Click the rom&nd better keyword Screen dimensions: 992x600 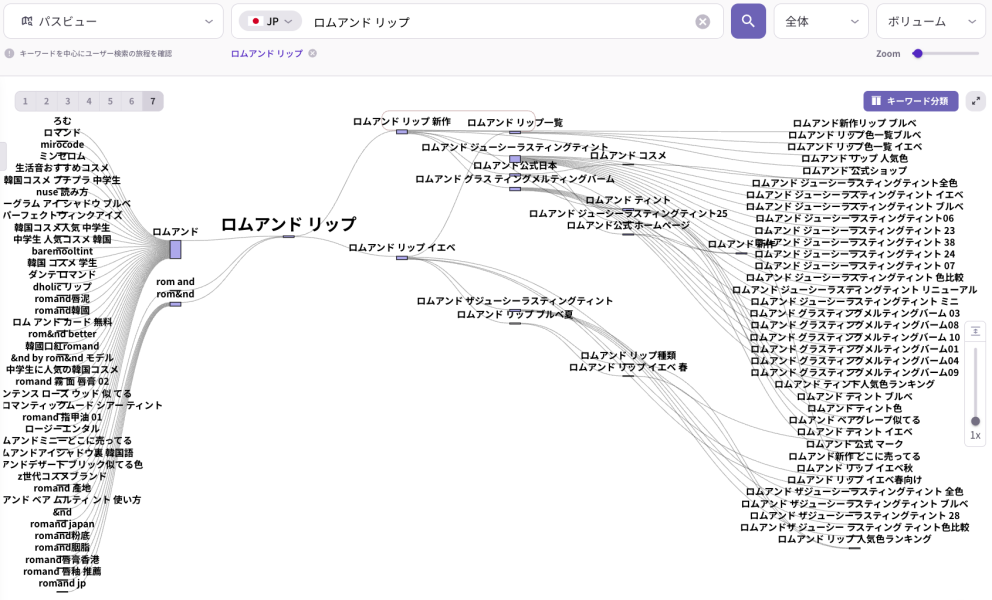click(62, 334)
